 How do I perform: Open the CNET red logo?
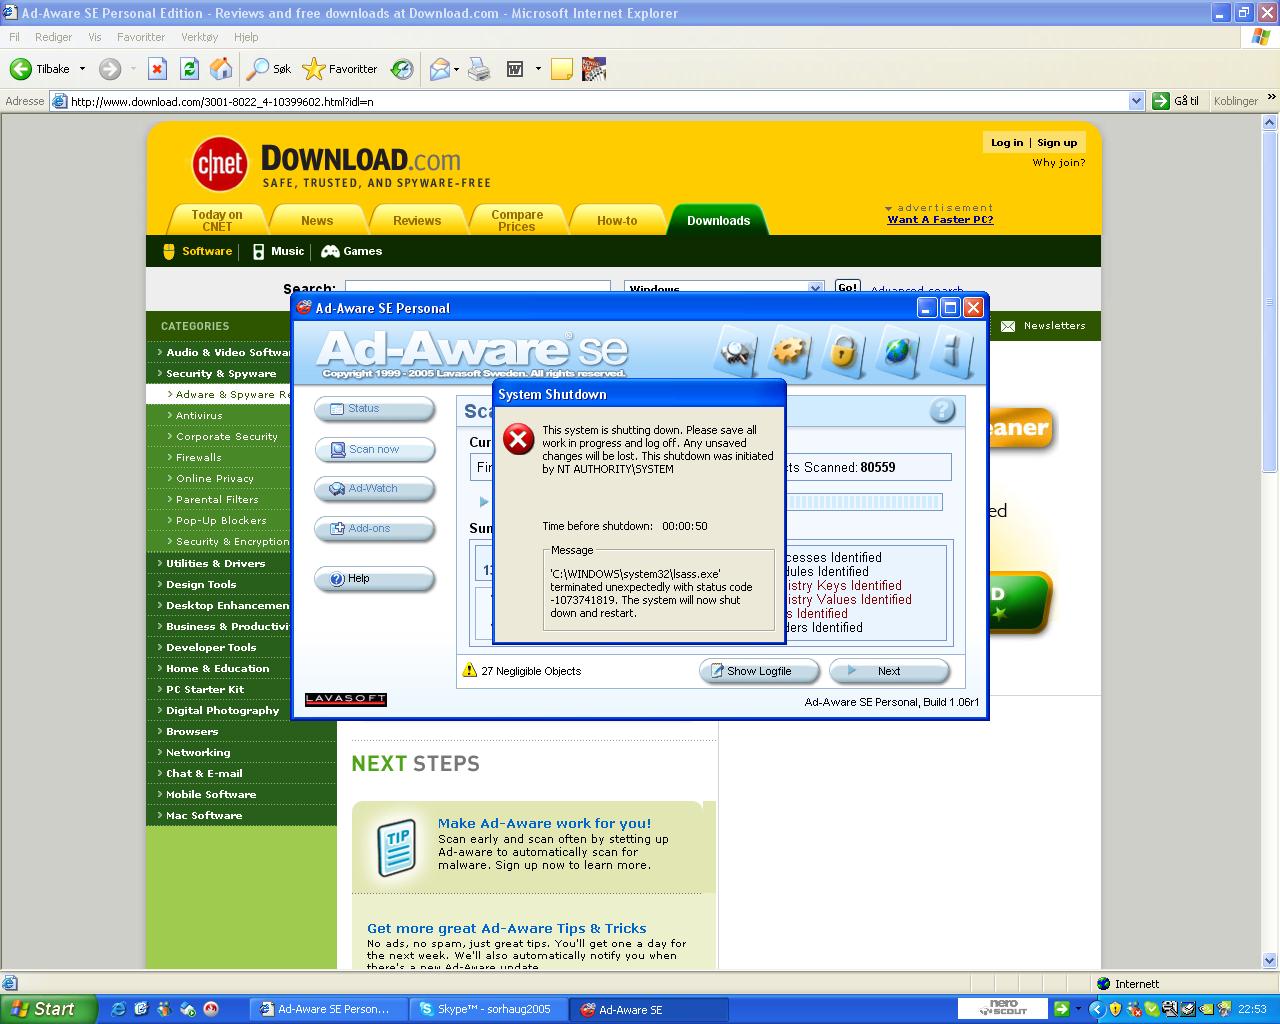click(220, 163)
